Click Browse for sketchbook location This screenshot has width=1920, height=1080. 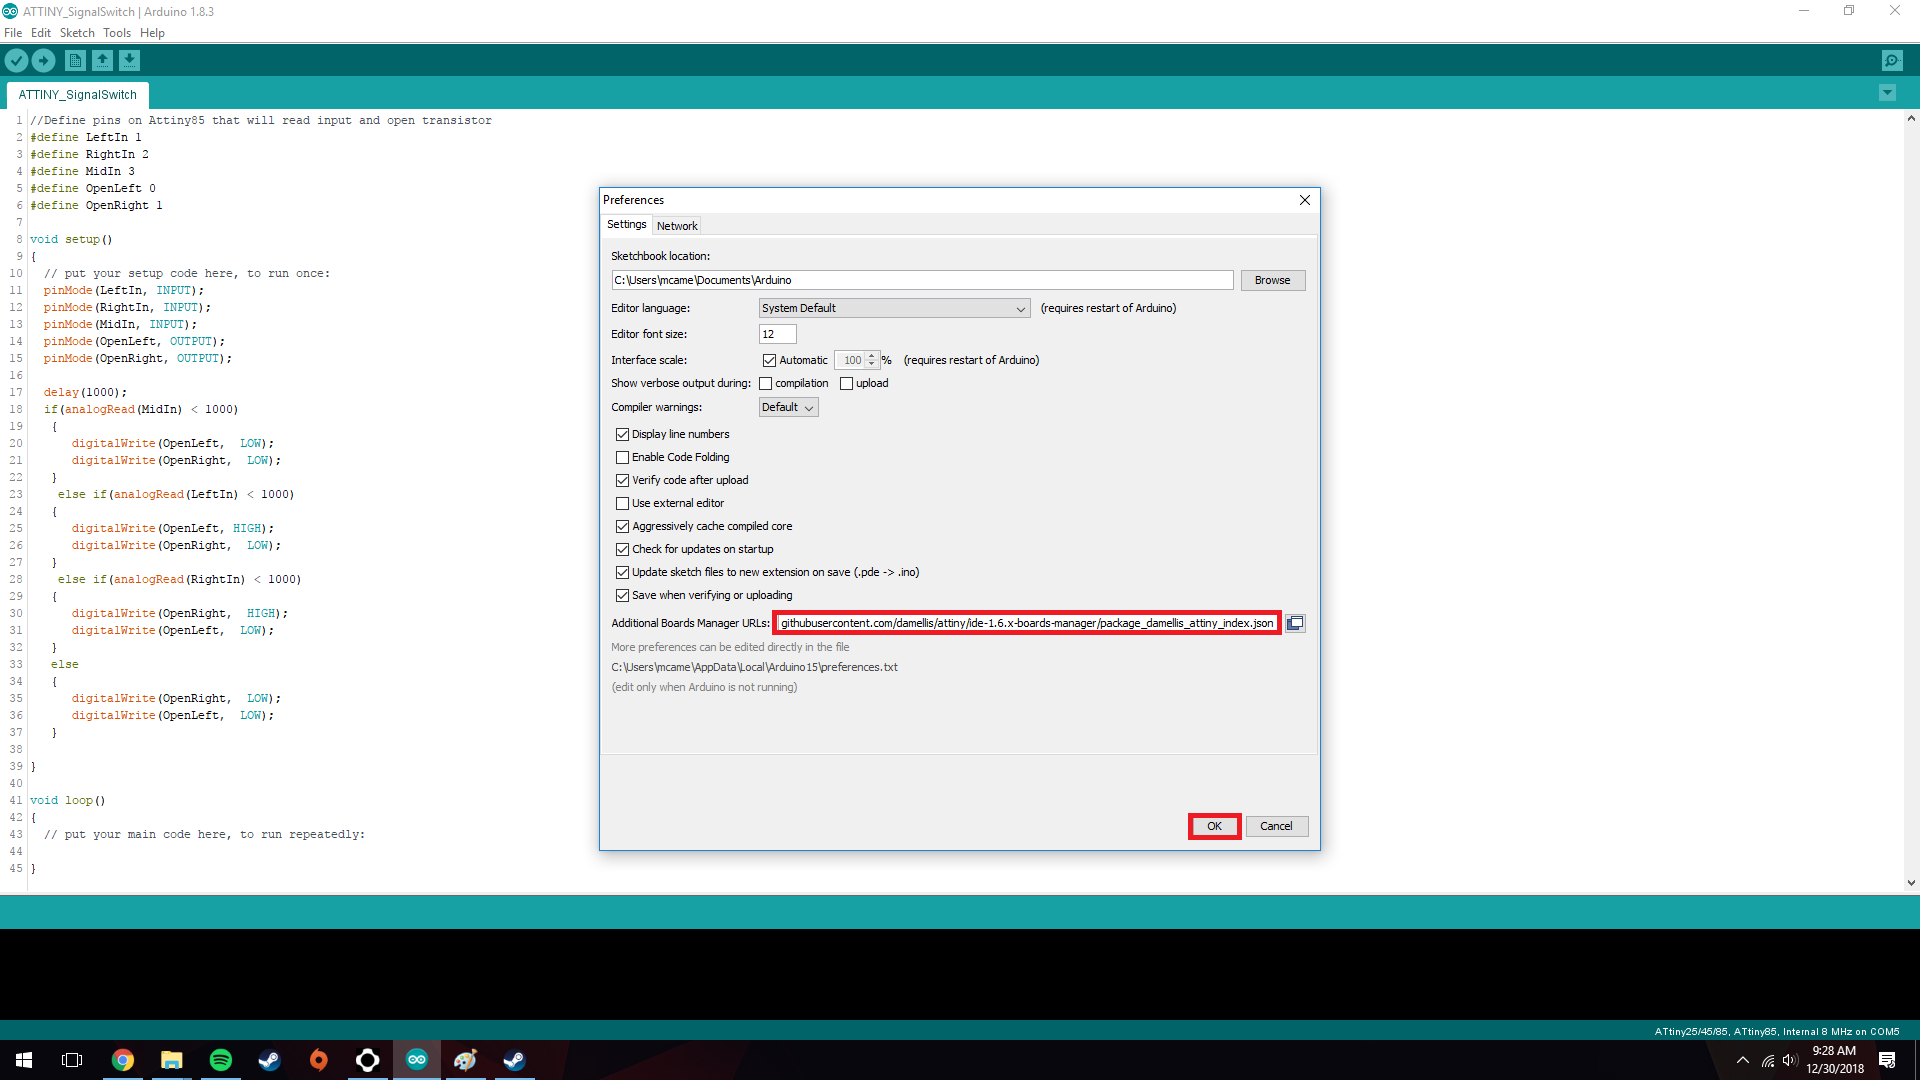pyautogui.click(x=1272, y=280)
